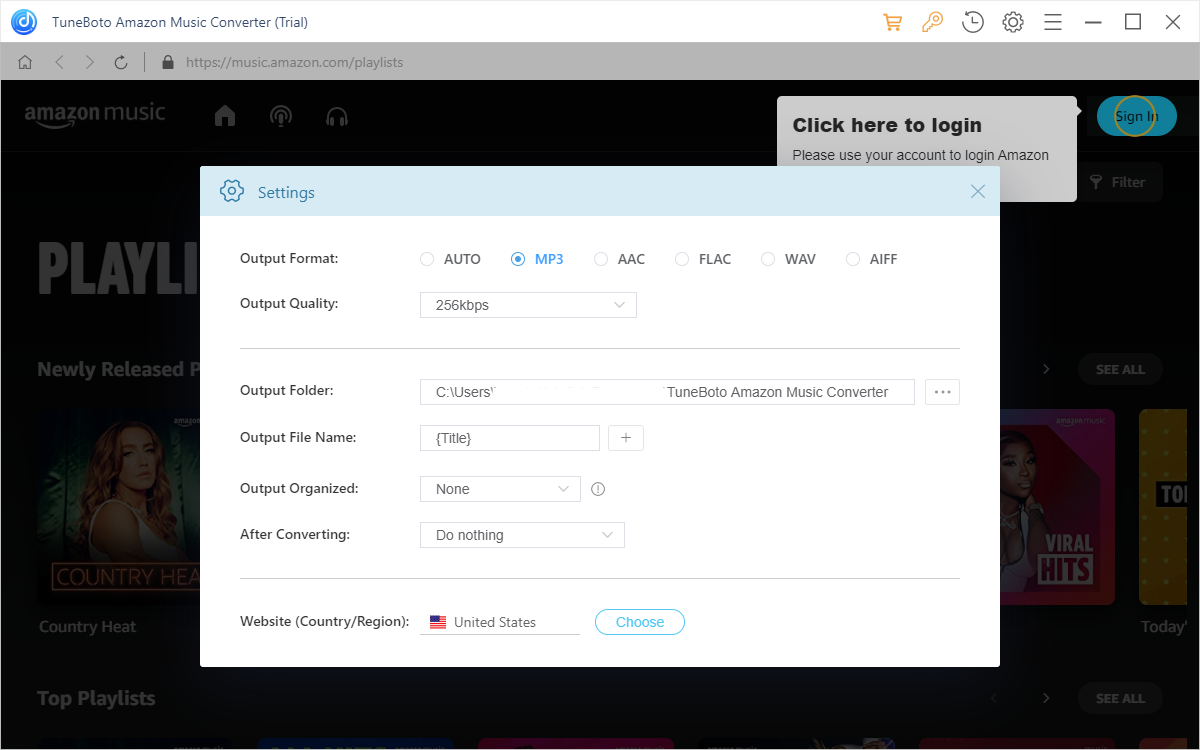Expand the Output Organized None dropdown
The image size is (1200, 750).
(500, 489)
